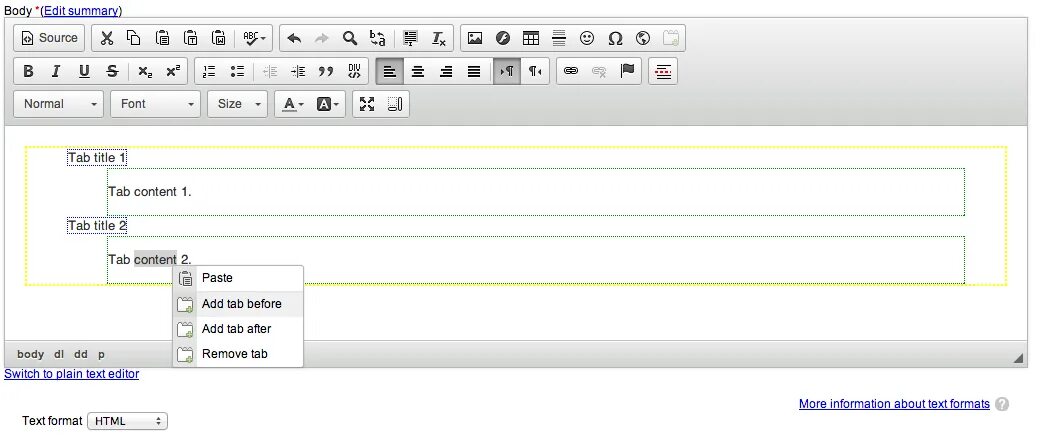
Task: Click the Flash insert icon
Action: click(x=503, y=38)
